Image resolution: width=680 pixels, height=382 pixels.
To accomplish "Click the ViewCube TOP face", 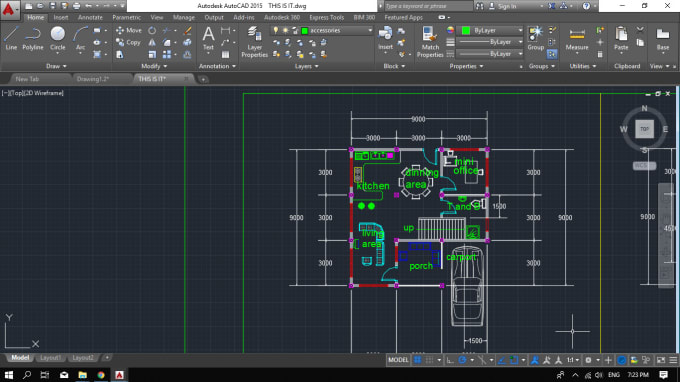I will 644,129.
